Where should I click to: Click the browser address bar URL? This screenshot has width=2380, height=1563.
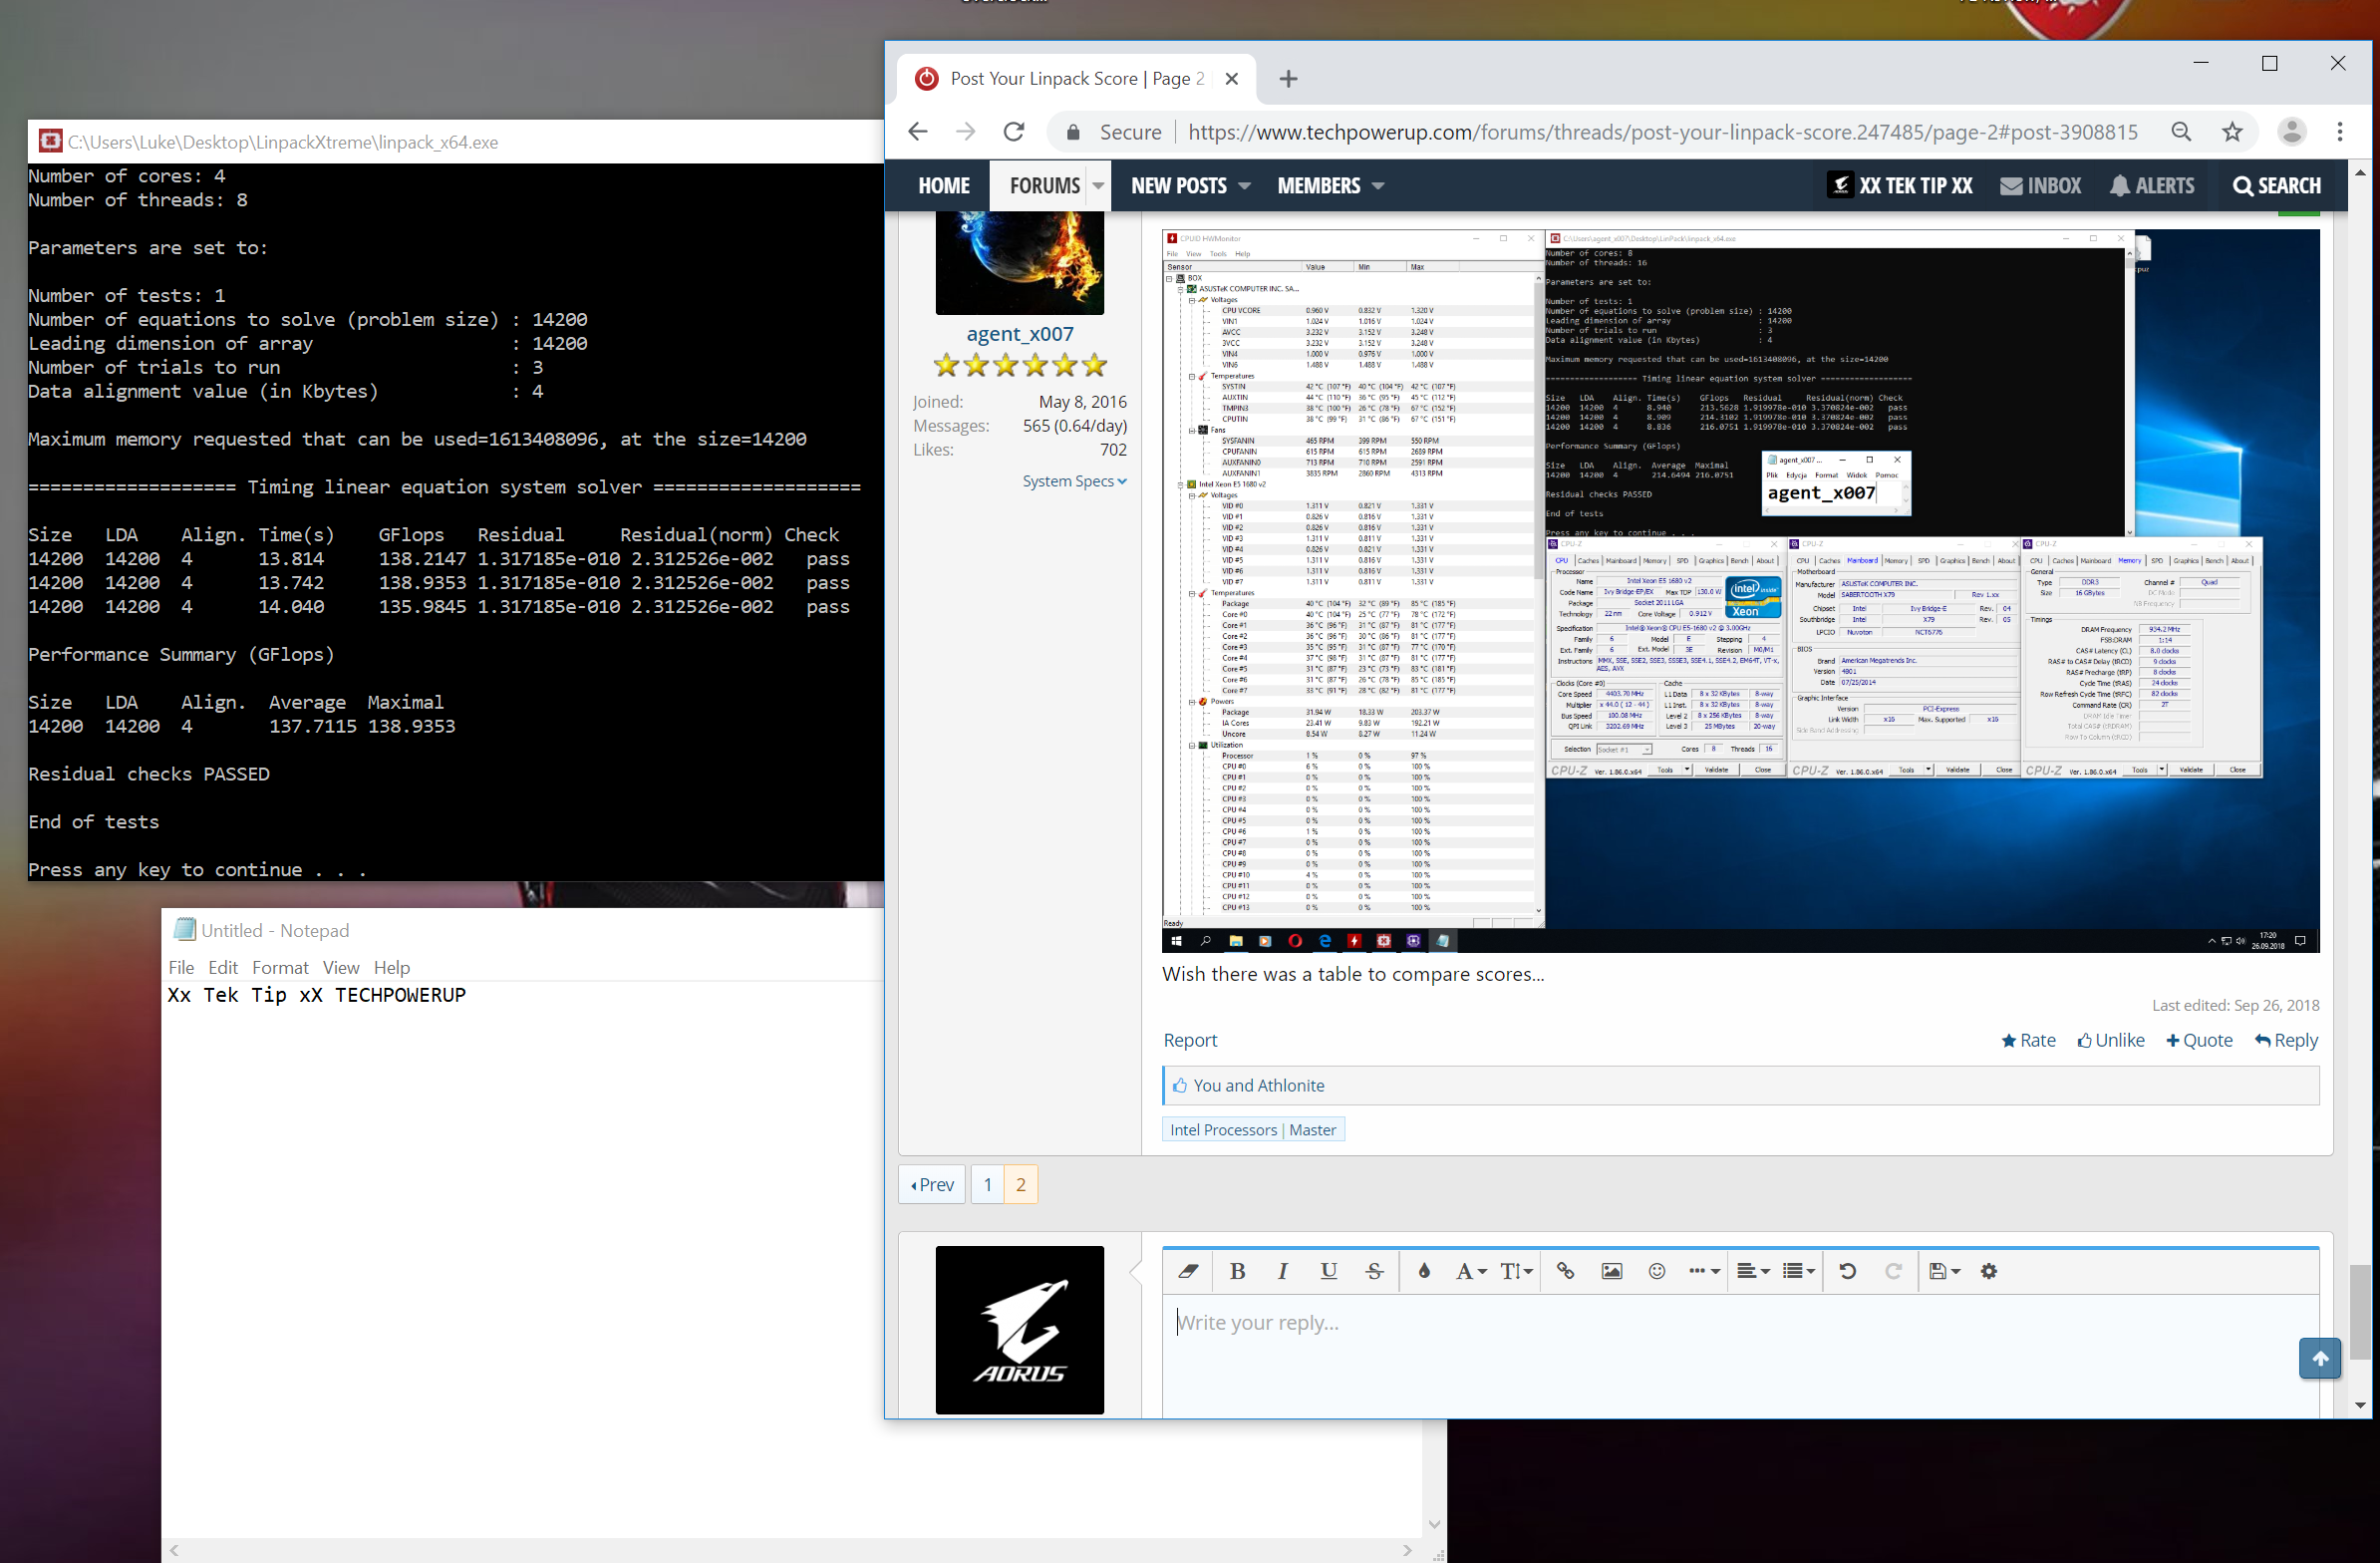[x=1663, y=132]
